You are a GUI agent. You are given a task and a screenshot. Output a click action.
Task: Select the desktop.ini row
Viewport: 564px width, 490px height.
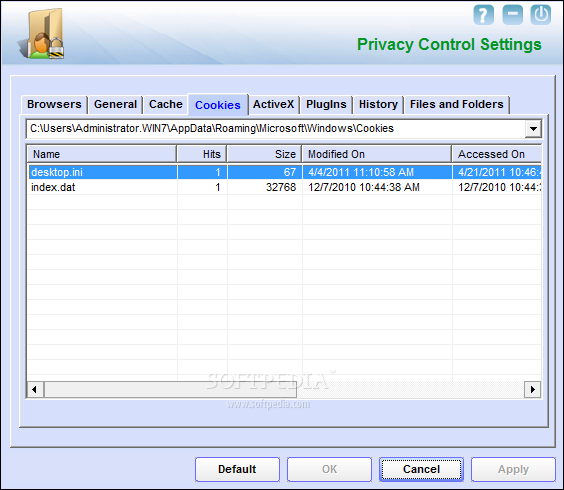(x=284, y=172)
